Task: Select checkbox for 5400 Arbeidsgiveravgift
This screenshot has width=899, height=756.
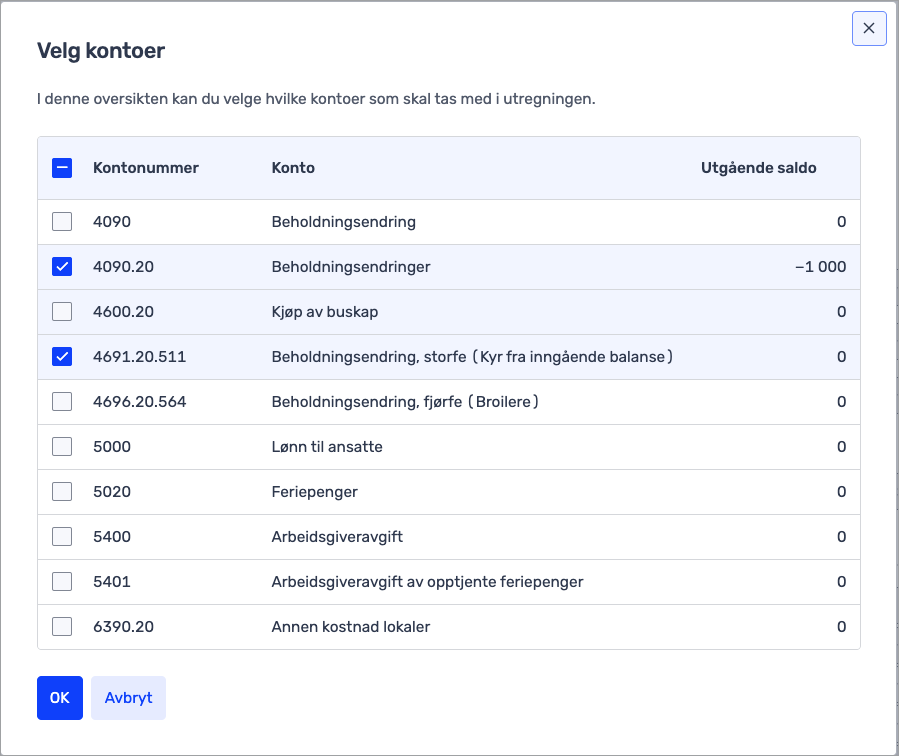Action: tap(62, 537)
